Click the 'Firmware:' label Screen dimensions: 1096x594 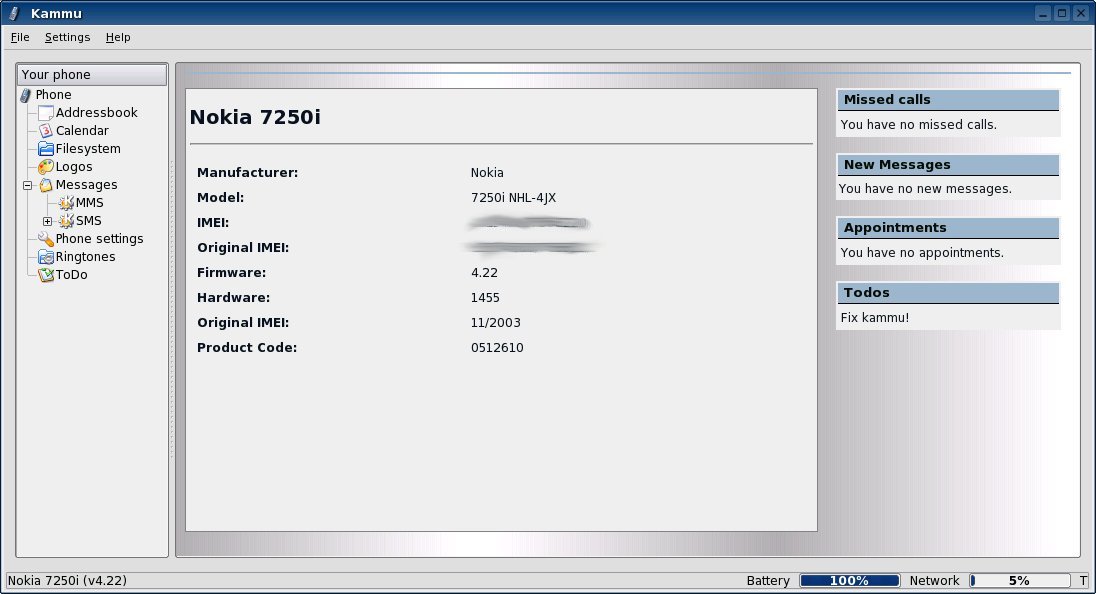[x=231, y=273]
